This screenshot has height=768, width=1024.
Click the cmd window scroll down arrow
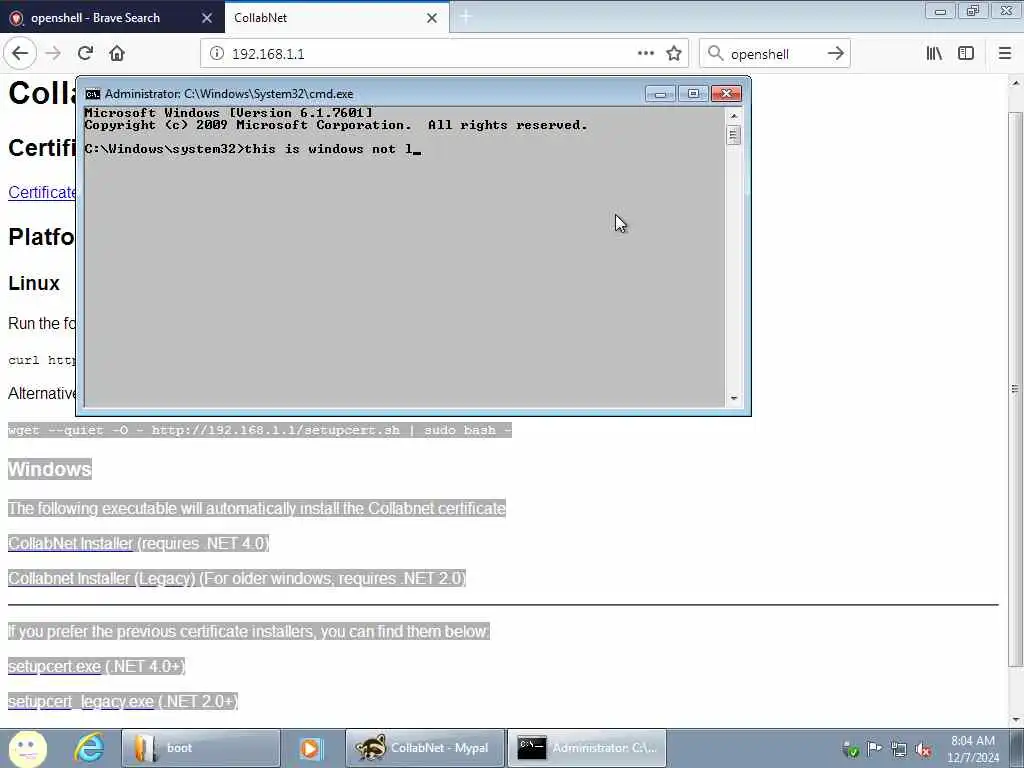[x=733, y=398]
